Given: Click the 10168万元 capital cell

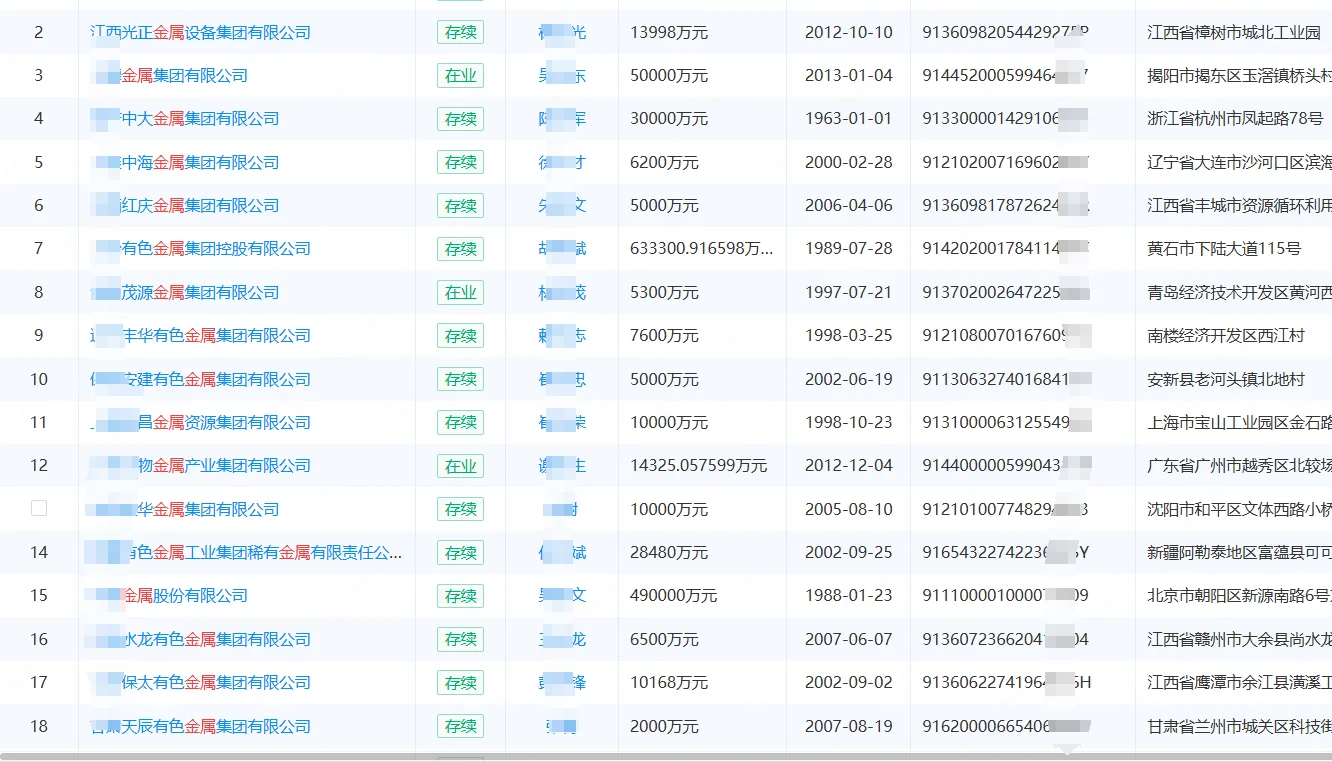Looking at the screenshot, I should point(669,682).
